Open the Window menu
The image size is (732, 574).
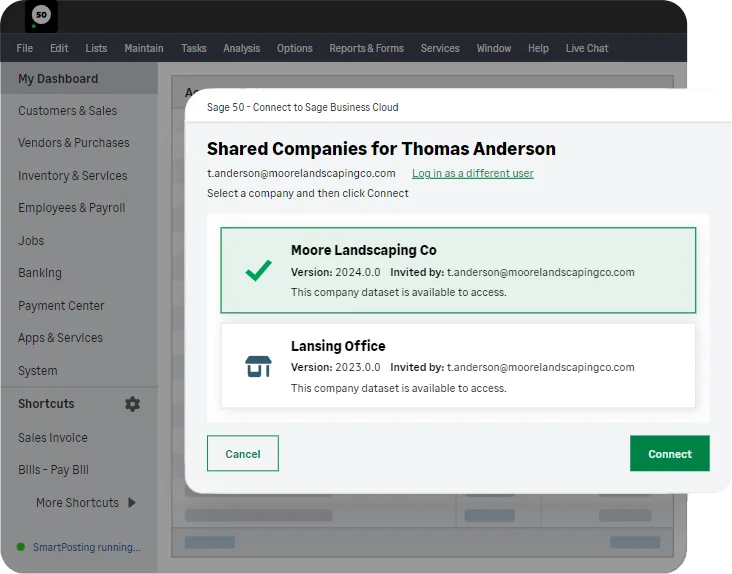coord(494,49)
